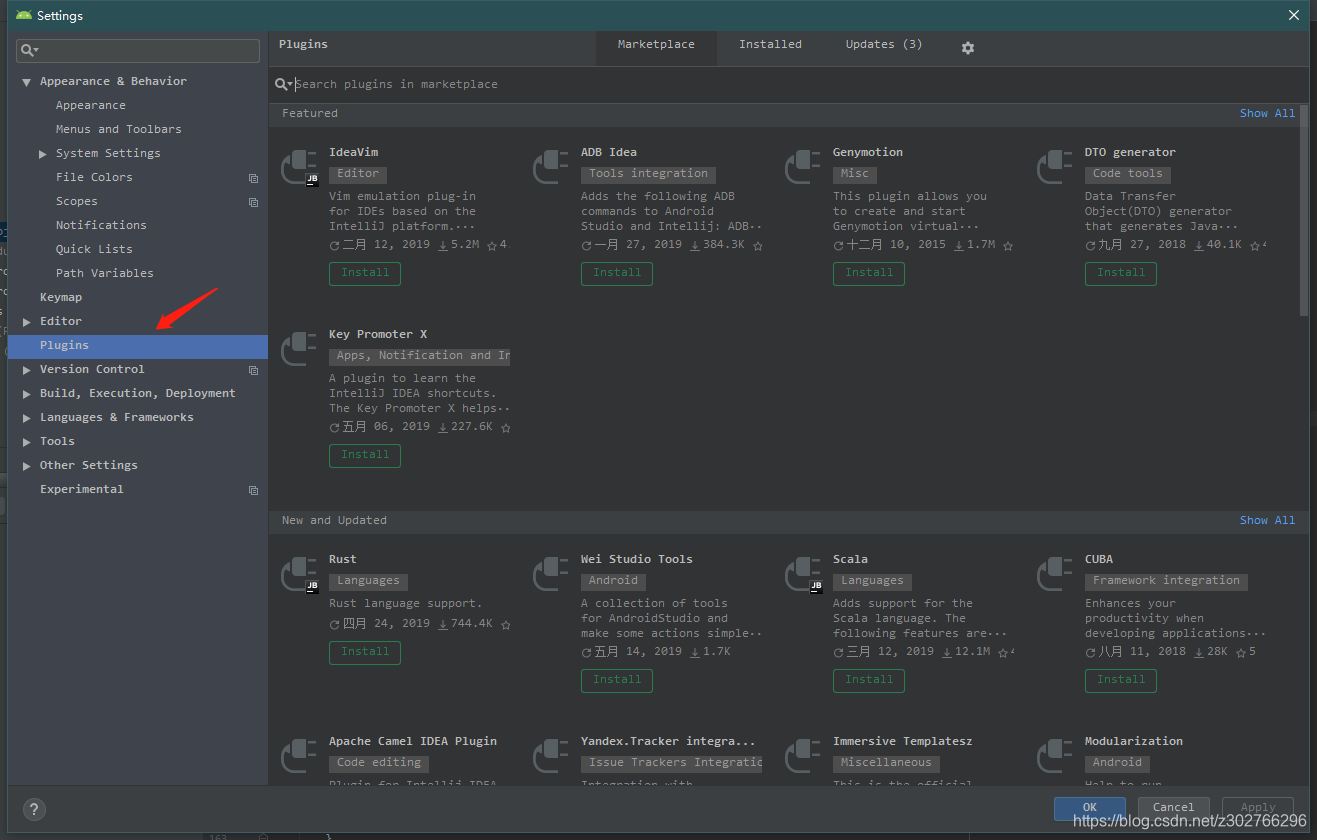1317x840 pixels.
Task: Click the OK button
Action: click(x=1090, y=808)
